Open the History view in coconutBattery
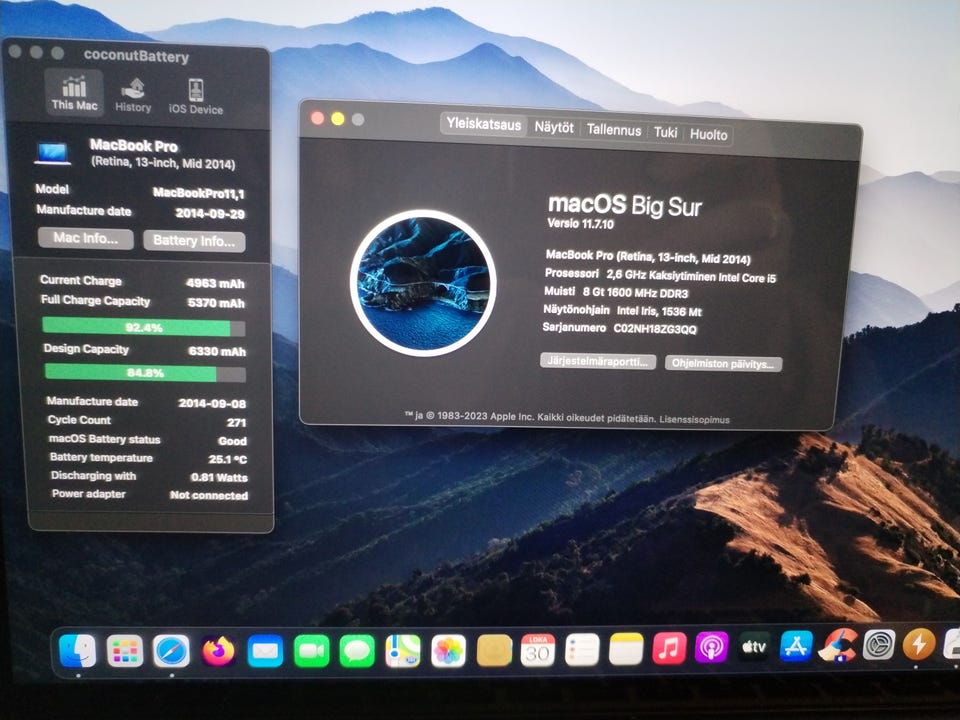The width and height of the screenshot is (960, 720). pyautogui.click(x=133, y=95)
